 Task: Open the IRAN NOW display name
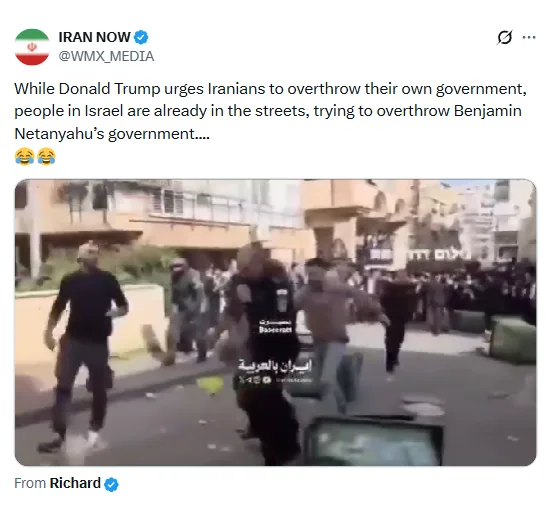[94, 37]
